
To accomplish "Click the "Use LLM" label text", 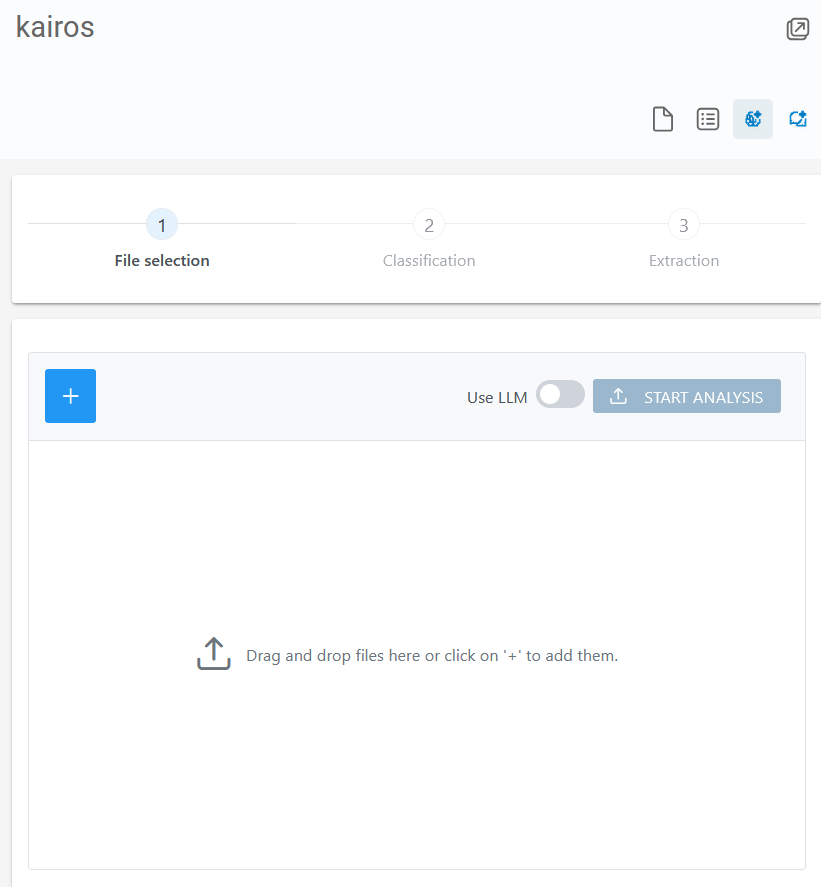I will (x=496, y=397).
